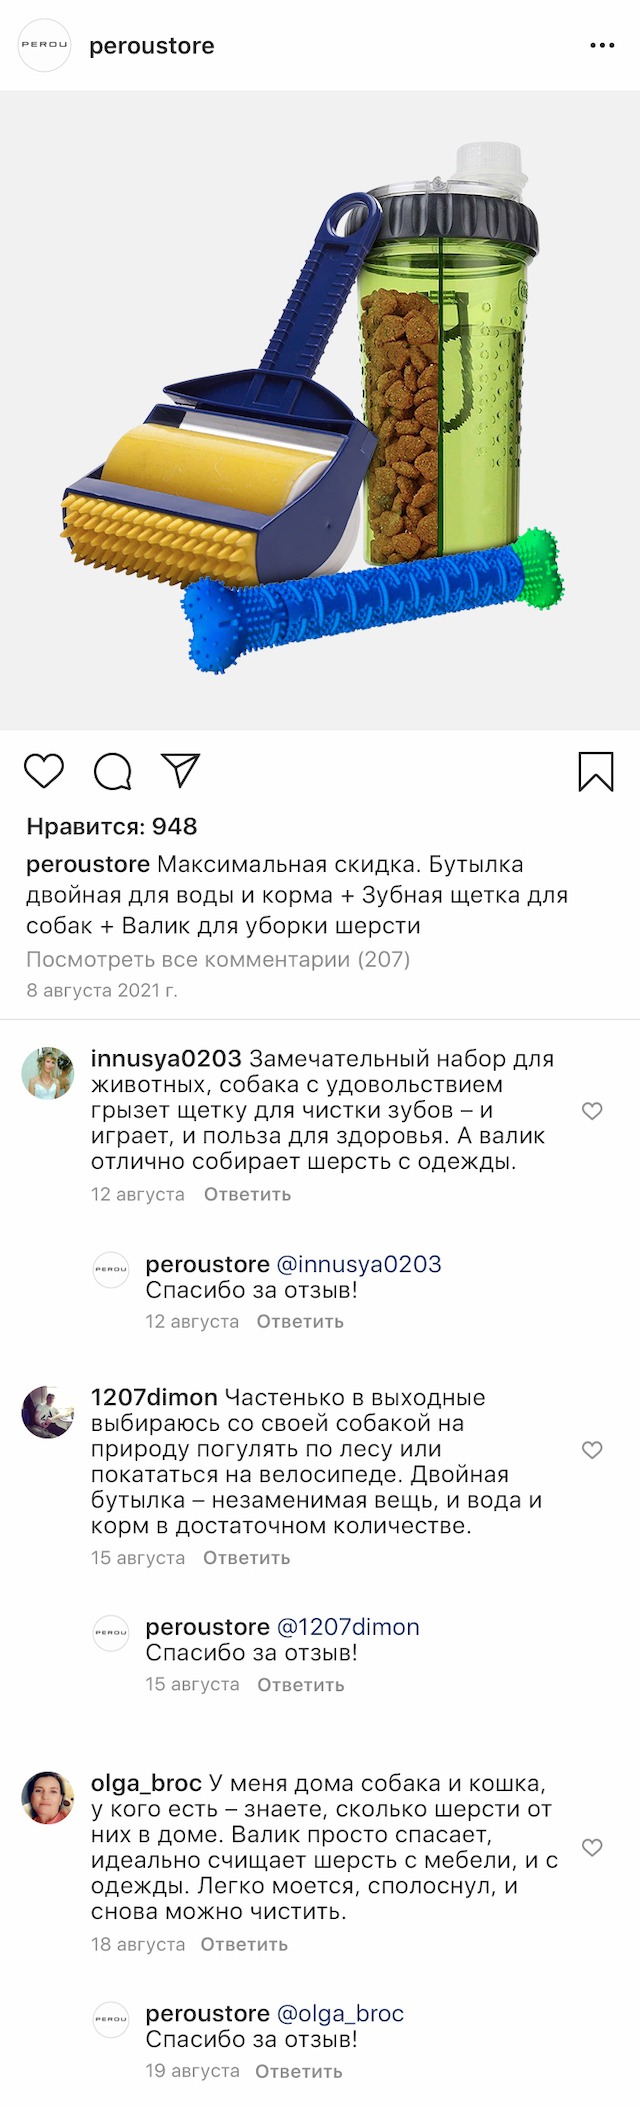View innusya0203's profile picture
This screenshot has height=2106, width=640.
48,1074
